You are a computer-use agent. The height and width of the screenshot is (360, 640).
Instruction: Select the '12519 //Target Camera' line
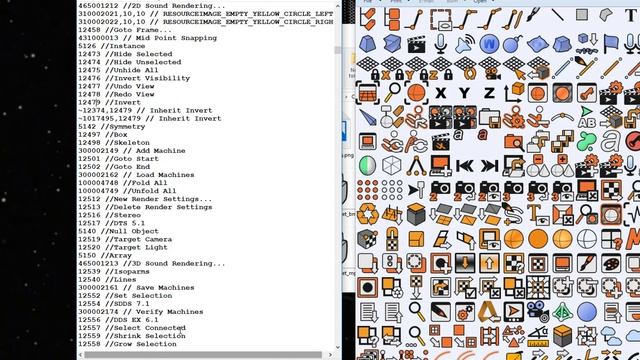click(x=125, y=239)
